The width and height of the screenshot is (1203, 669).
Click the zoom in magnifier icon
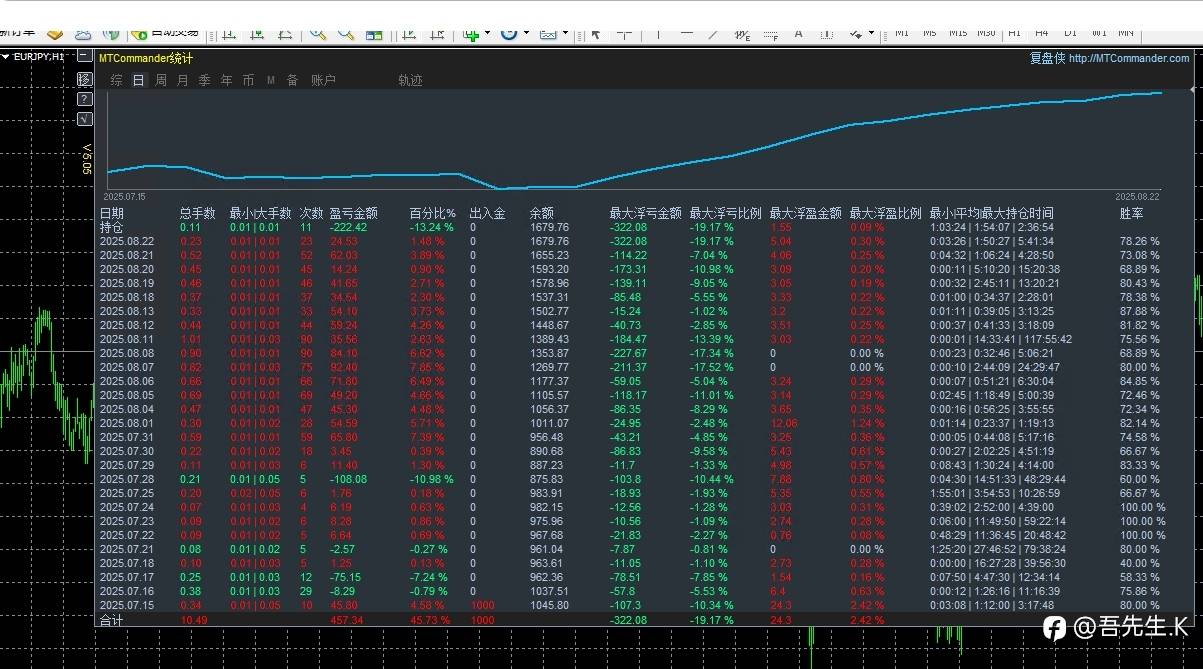coord(318,33)
